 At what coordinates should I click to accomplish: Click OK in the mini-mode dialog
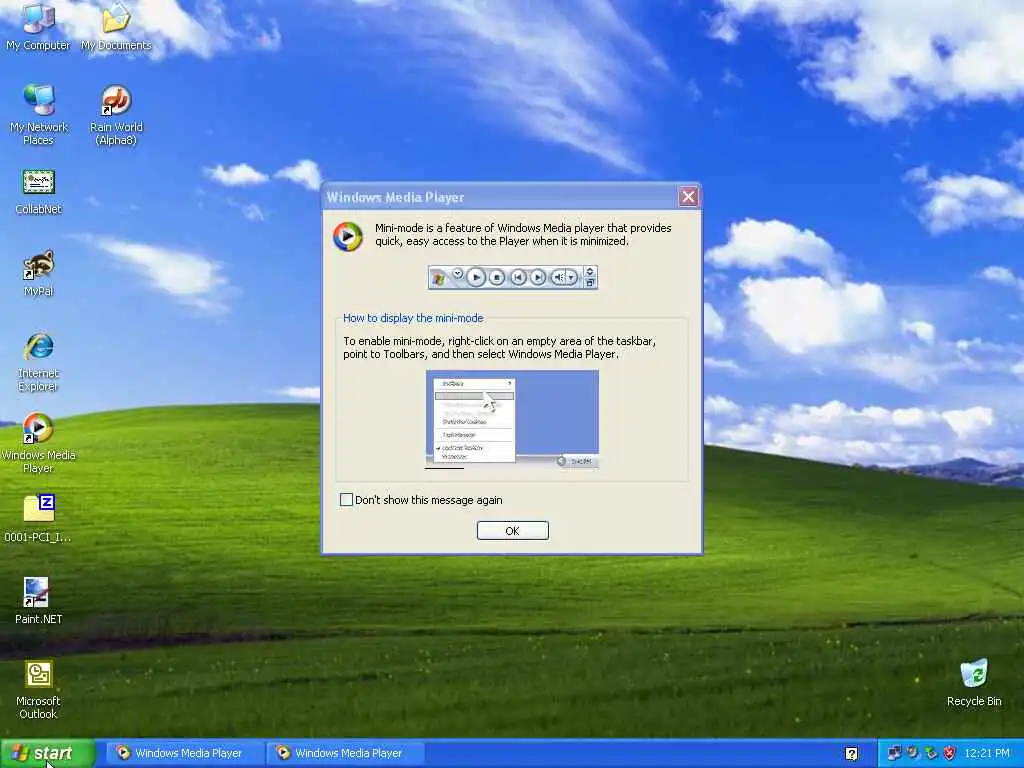pyautogui.click(x=513, y=530)
